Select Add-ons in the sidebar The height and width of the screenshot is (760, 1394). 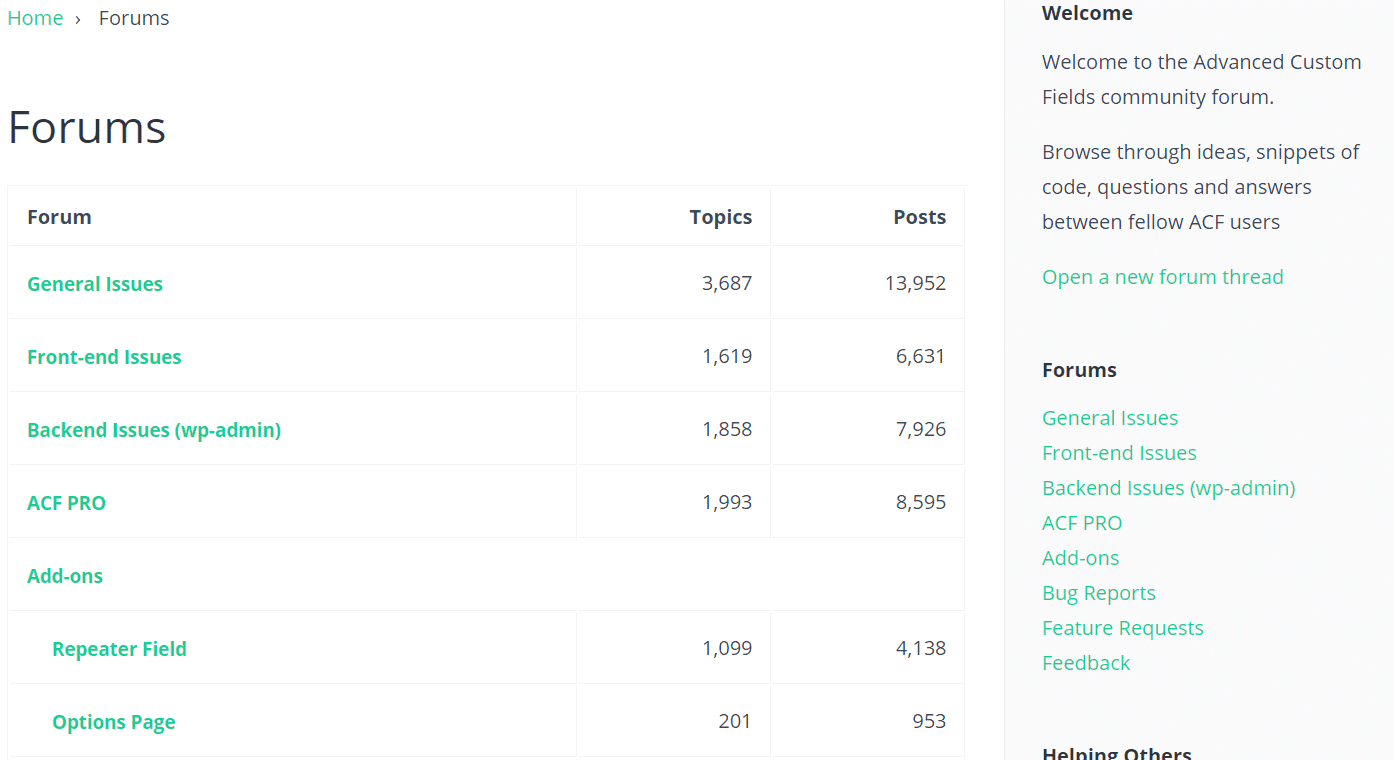pyautogui.click(x=1080, y=558)
